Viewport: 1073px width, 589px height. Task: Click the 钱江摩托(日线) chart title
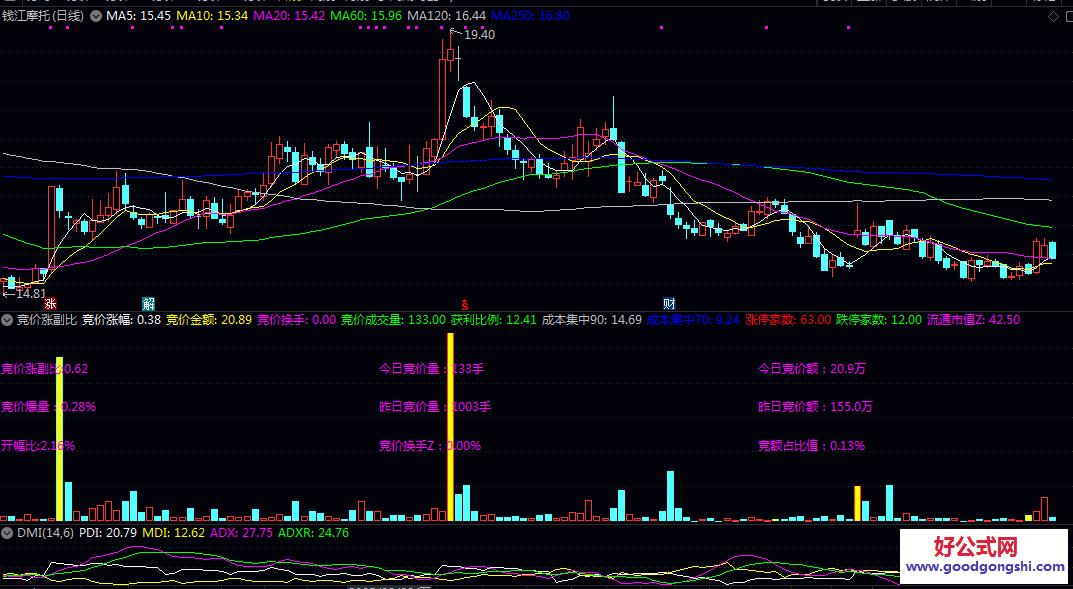point(43,16)
